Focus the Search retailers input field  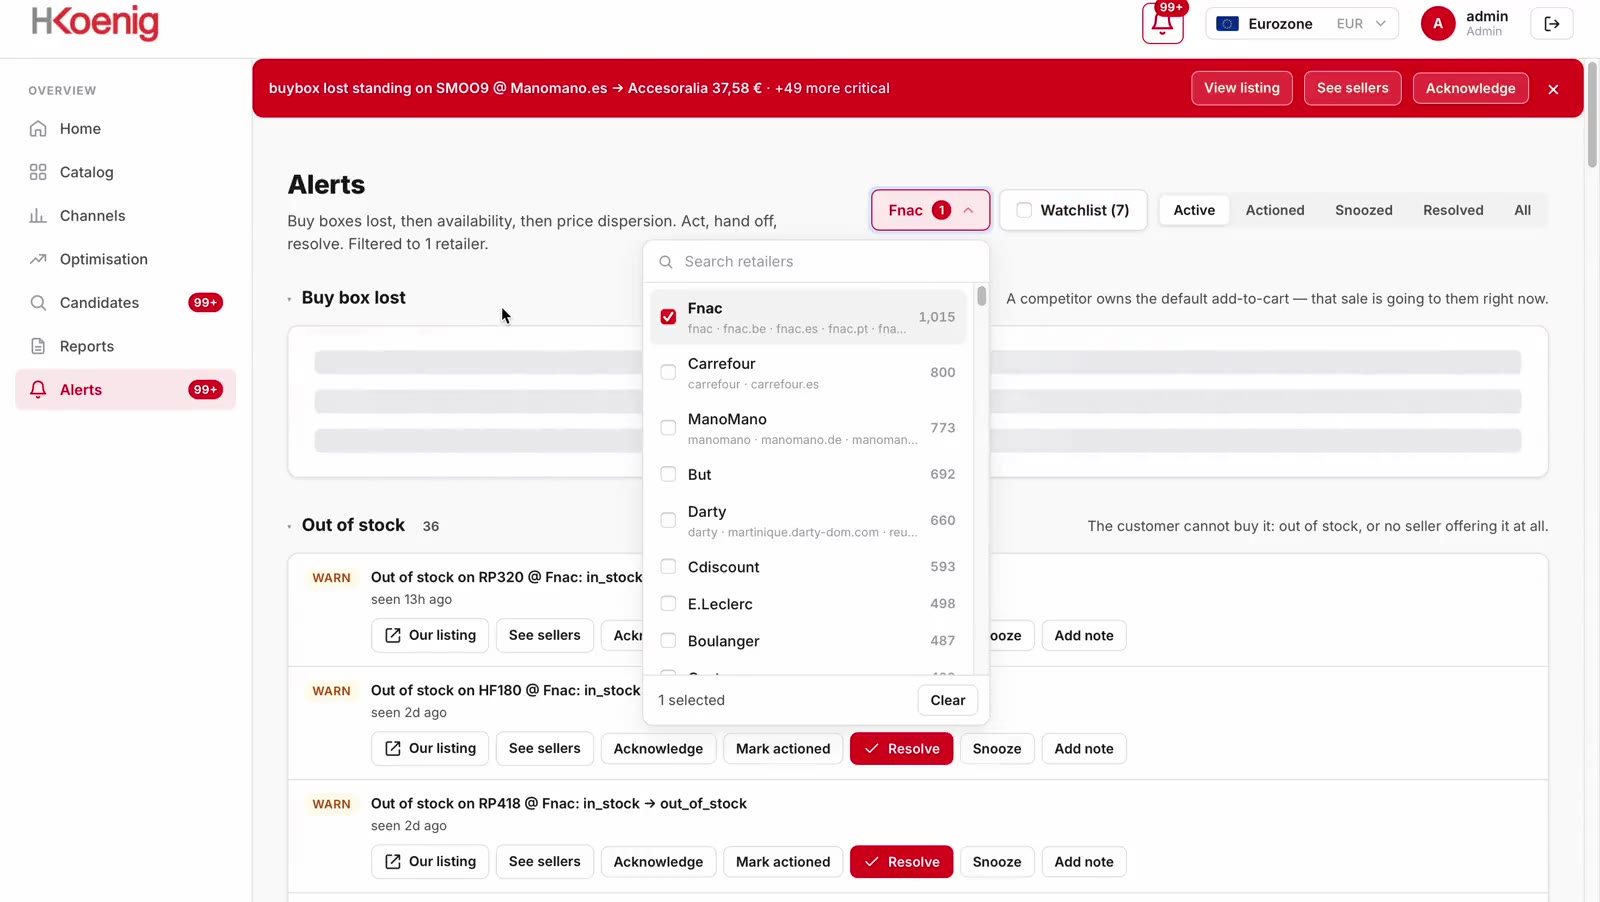[816, 262]
